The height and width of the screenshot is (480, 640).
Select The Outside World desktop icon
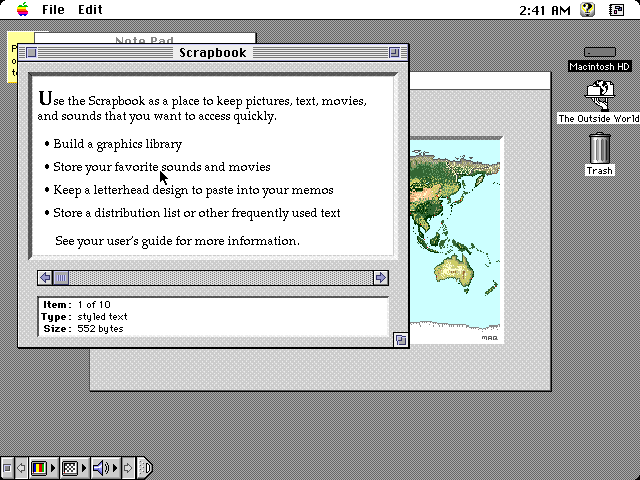(600, 96)
